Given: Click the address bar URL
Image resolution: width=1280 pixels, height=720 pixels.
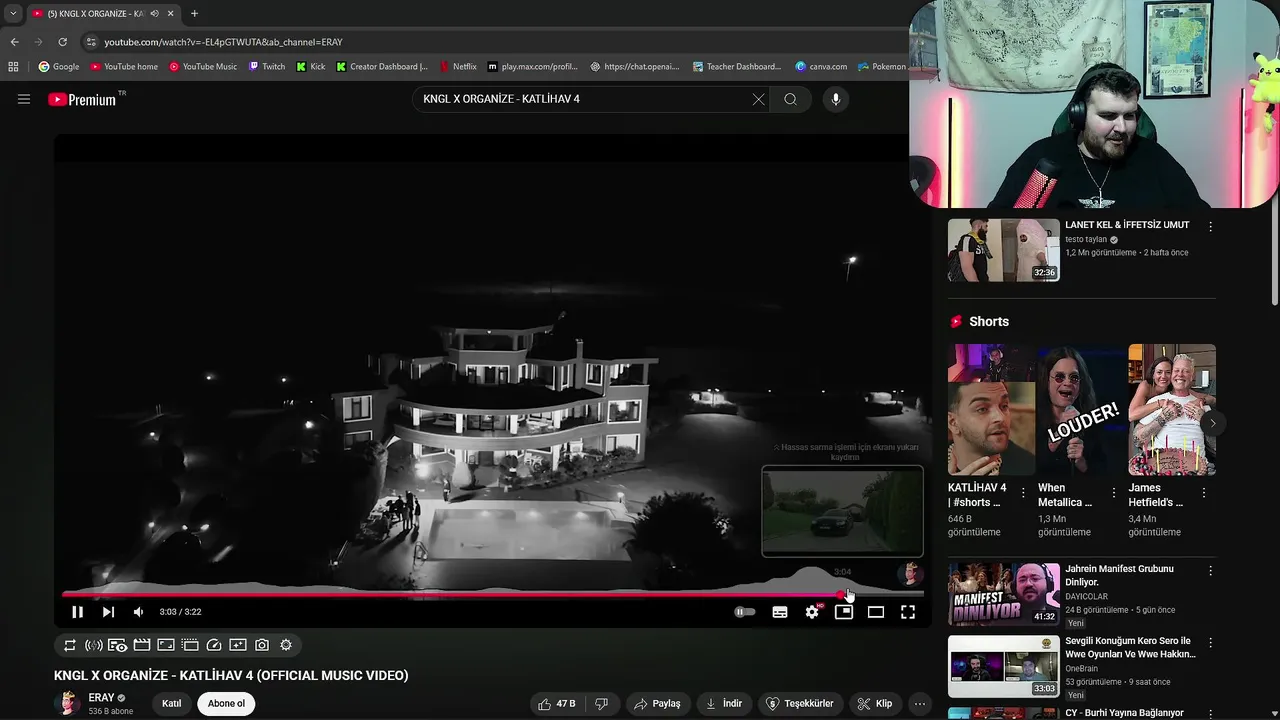Looking at the screenshot, I should 224,42.
